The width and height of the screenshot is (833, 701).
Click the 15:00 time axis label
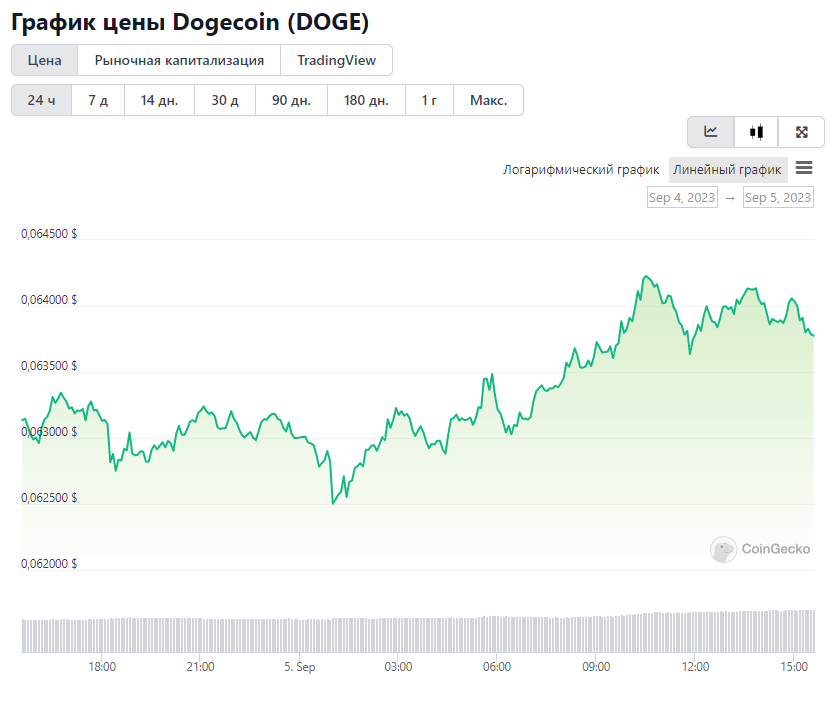point(794,666)
